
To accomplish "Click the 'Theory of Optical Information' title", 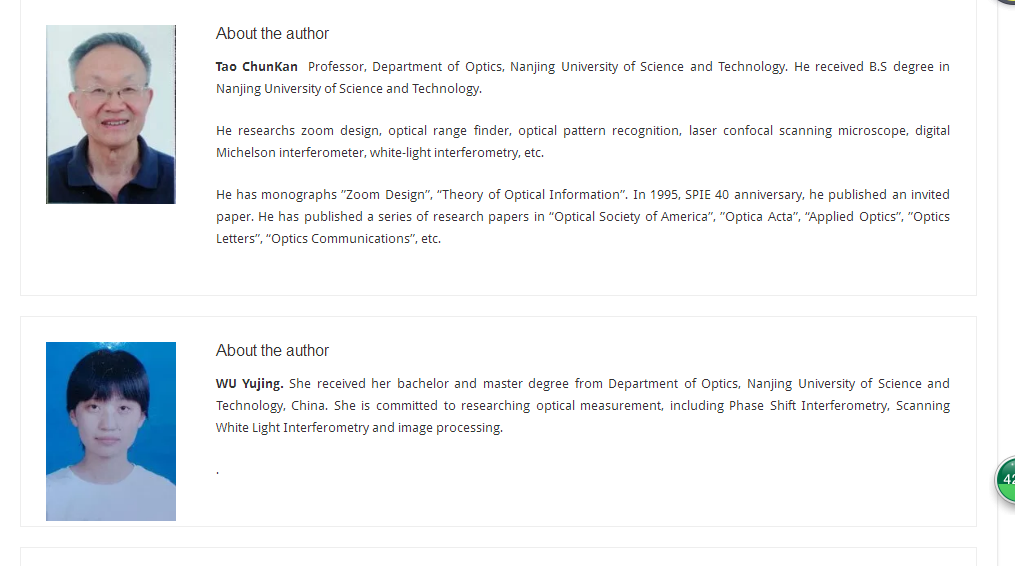I will 531,195.
